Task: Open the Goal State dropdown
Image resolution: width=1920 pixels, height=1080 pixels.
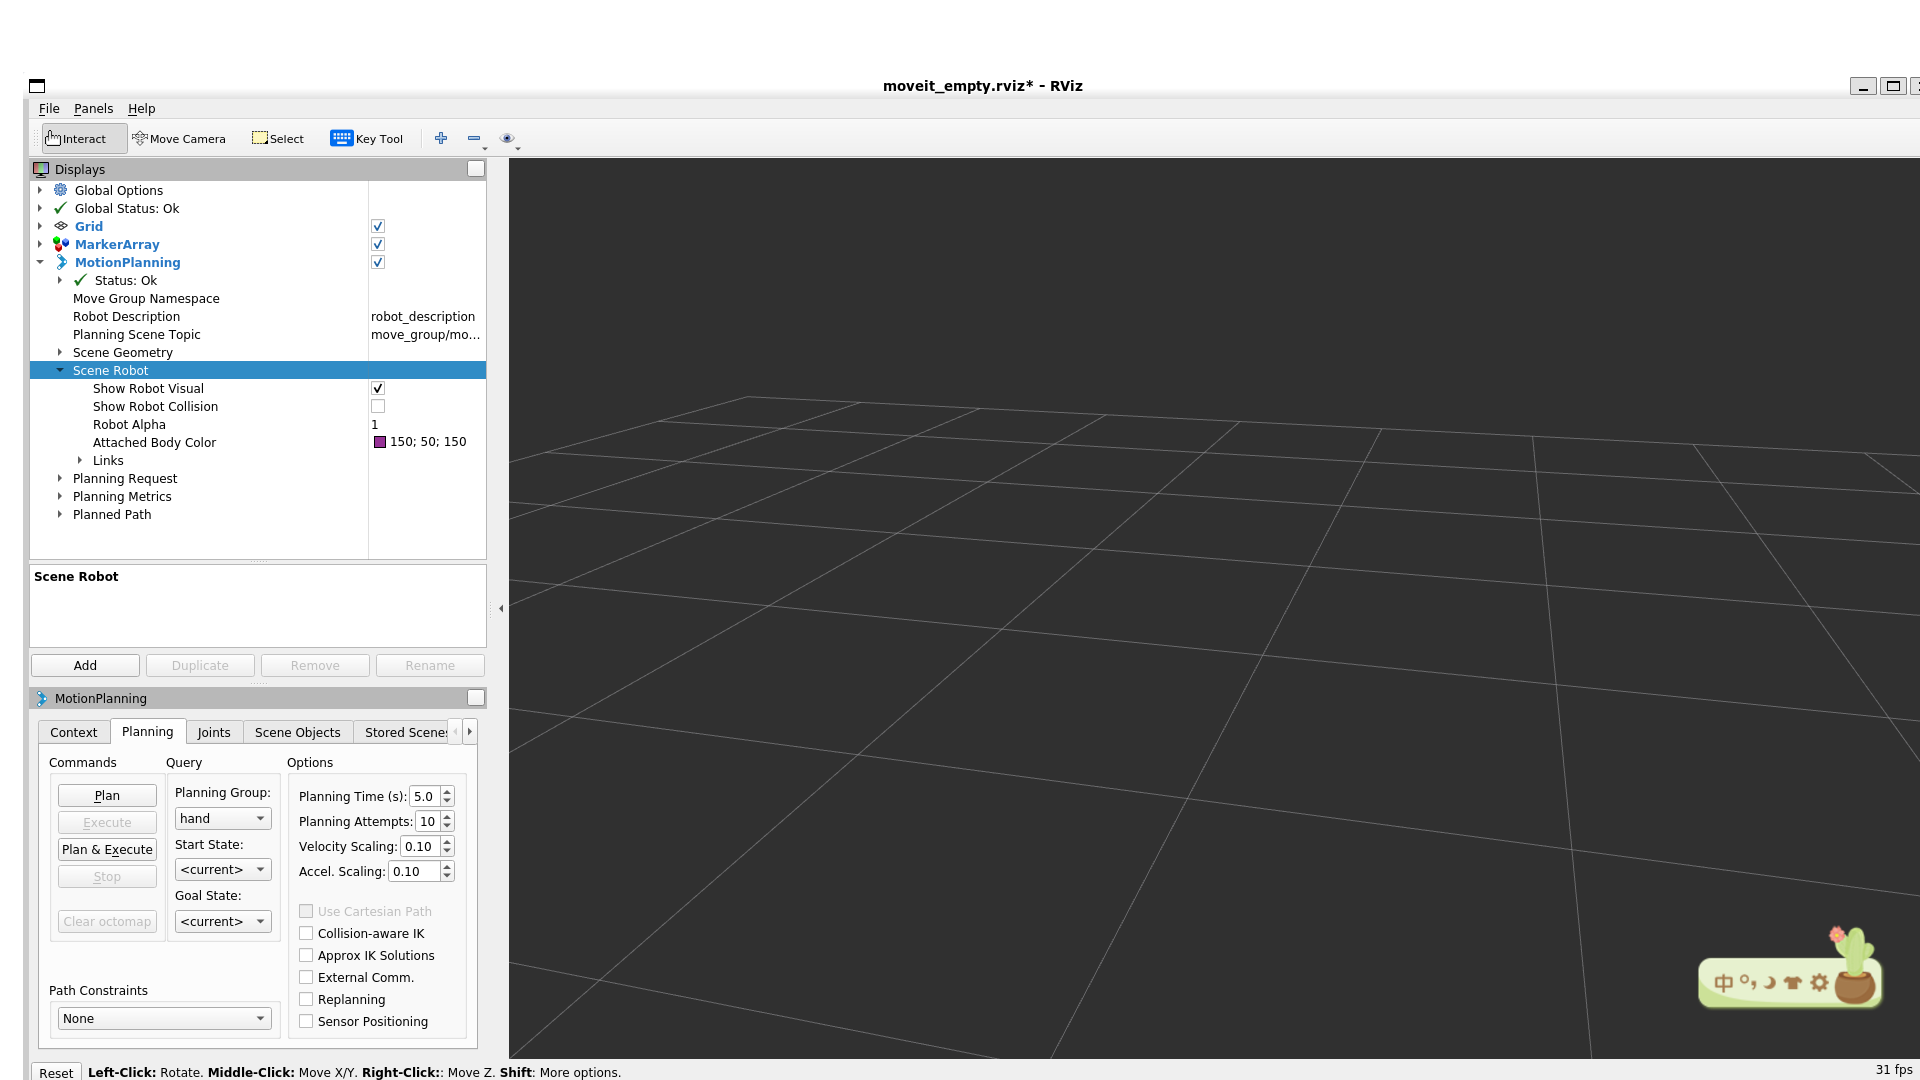Action: (x=223, y=921)
